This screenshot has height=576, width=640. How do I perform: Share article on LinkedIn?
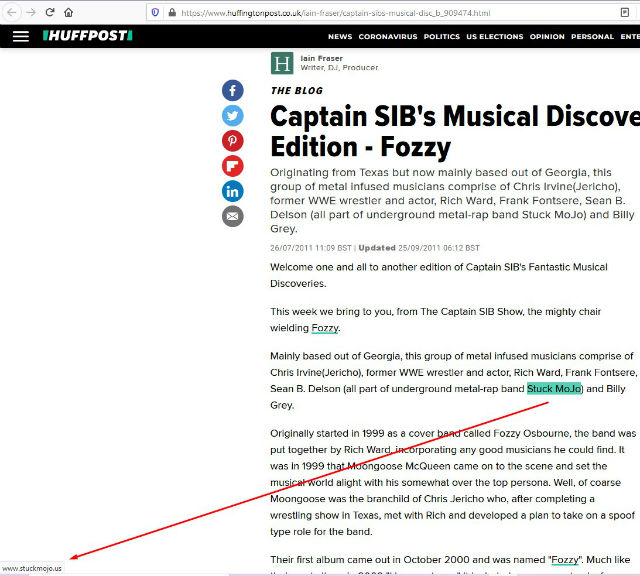click(233, 191)
